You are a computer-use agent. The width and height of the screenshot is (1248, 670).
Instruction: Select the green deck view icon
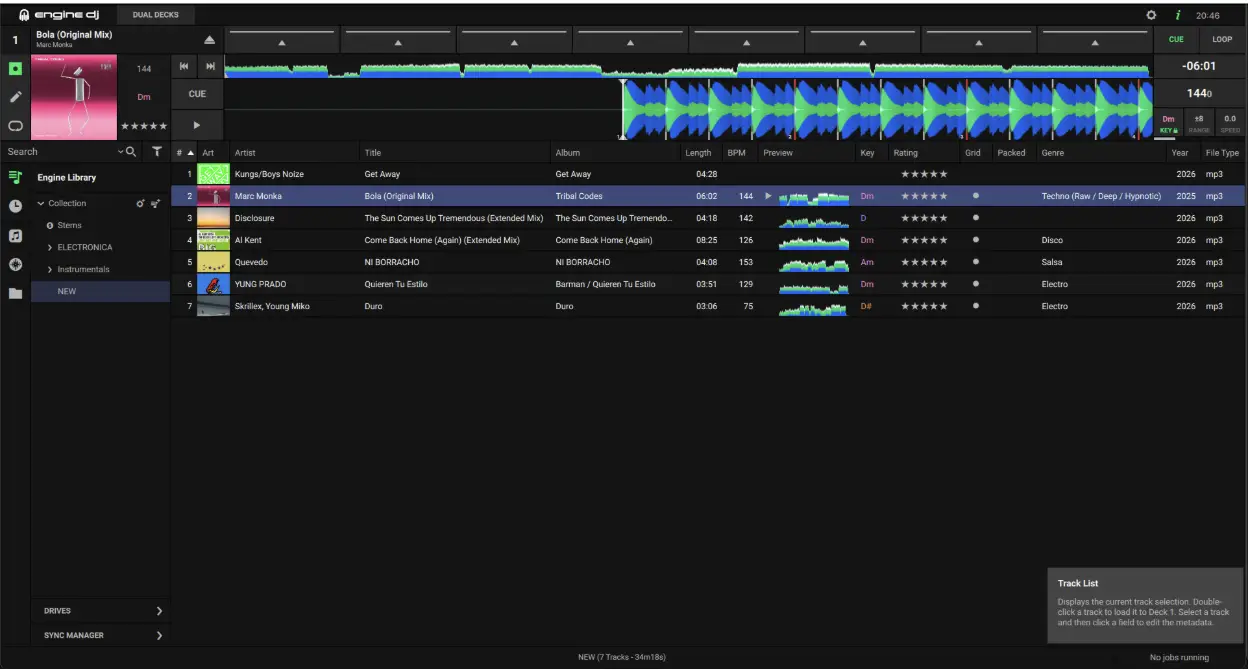(x=15, y=70)
